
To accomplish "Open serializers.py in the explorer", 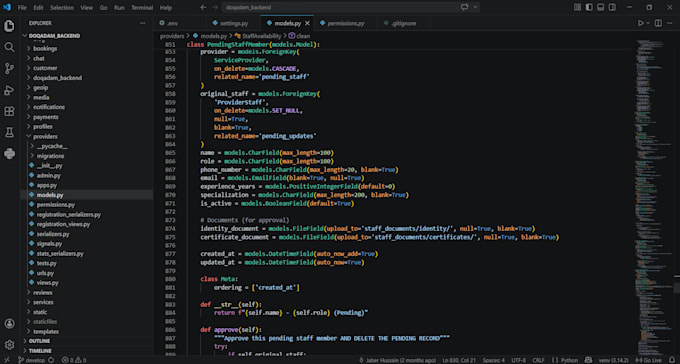I will pyautogui.click(x=53, y=234).
